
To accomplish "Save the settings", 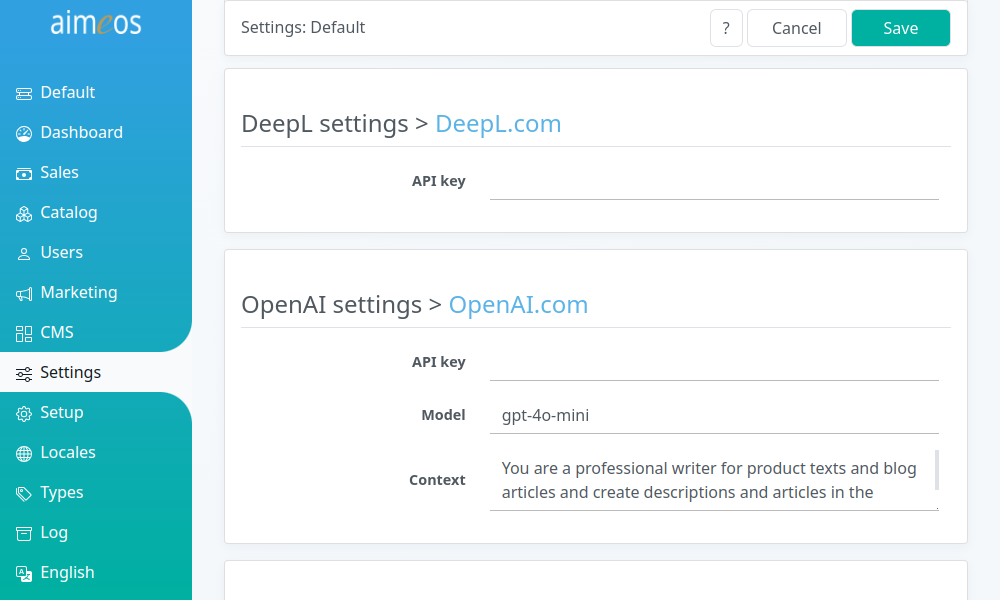I will 901,28.
